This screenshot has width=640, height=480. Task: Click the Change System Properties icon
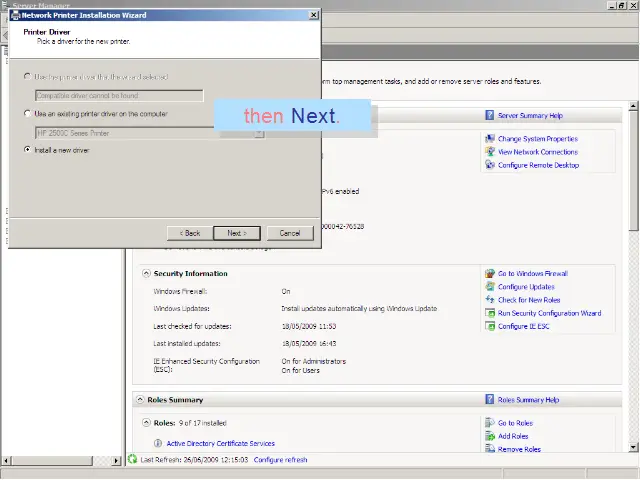coord(489,139)
